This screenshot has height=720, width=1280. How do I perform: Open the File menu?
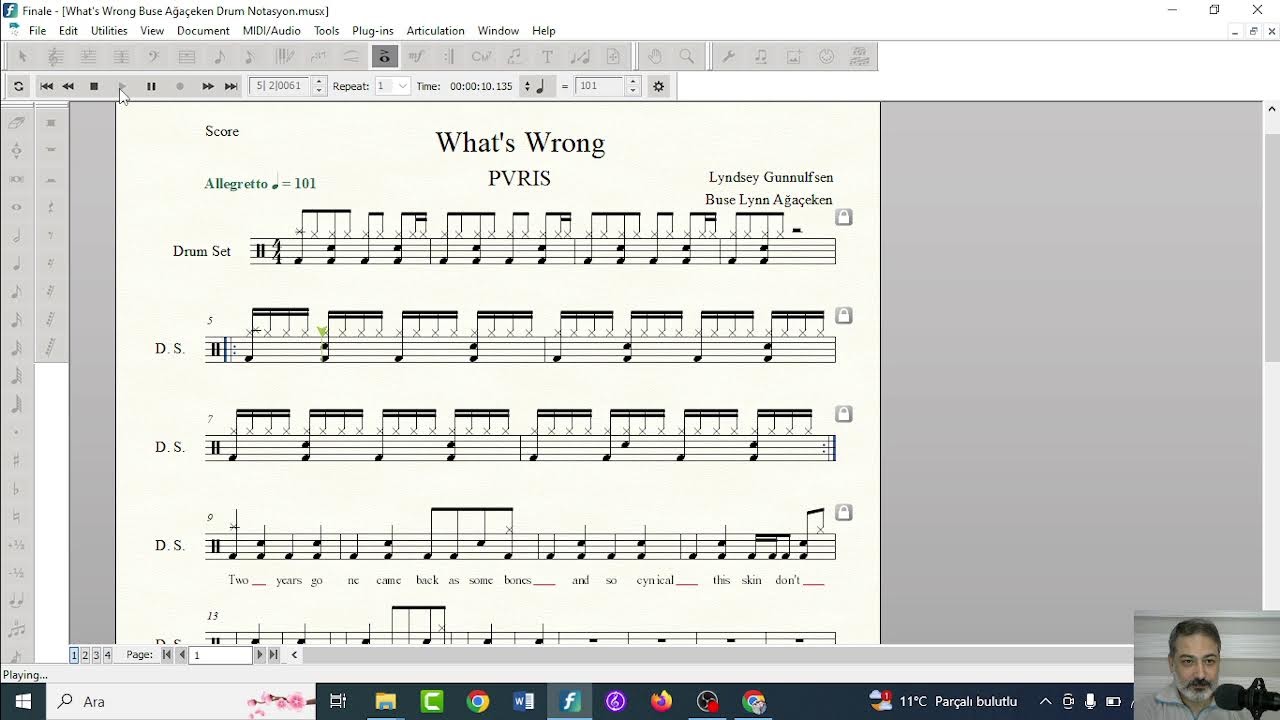(37, 31)
